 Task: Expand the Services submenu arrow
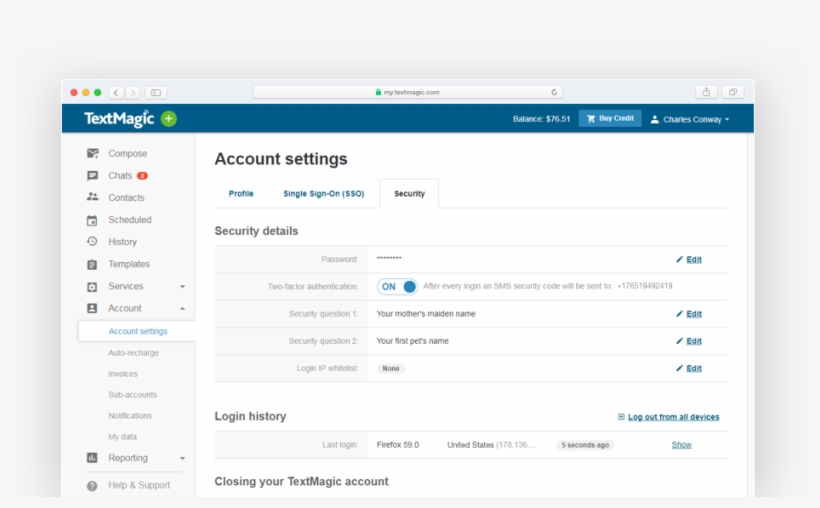click(x=183, y=287)
